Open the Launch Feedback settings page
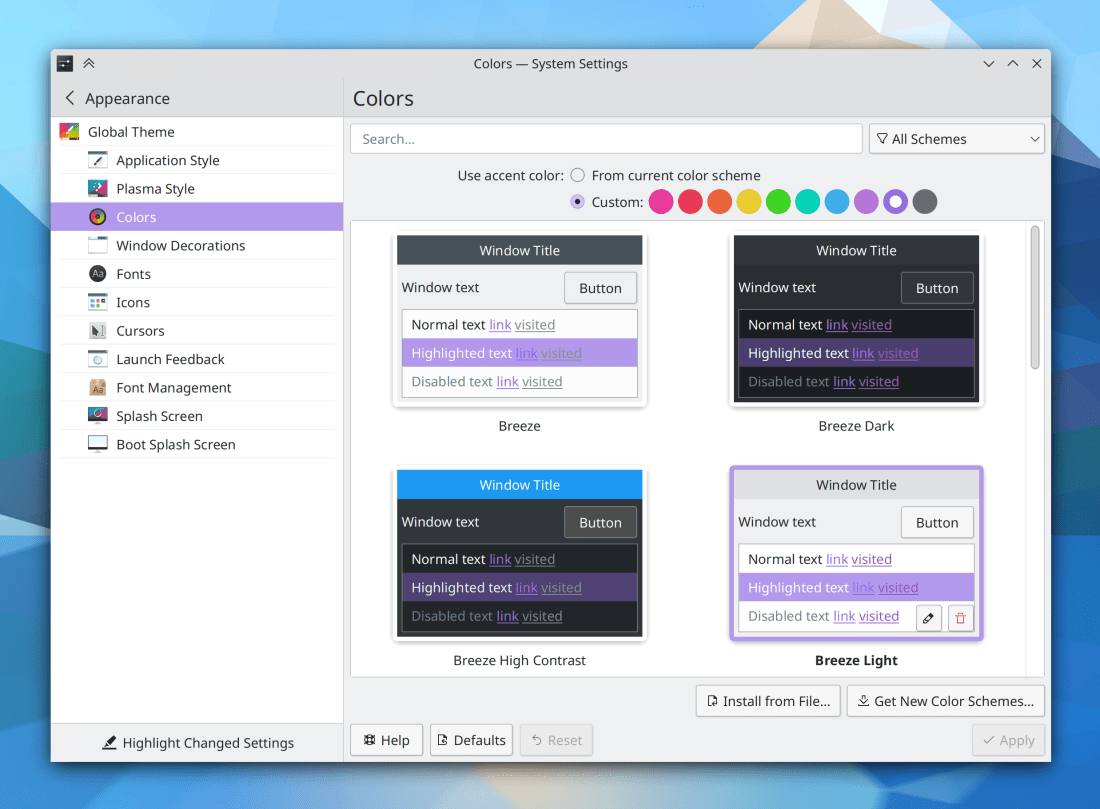1100x809 pixels. pyautogui.click(x=170, y=359)
